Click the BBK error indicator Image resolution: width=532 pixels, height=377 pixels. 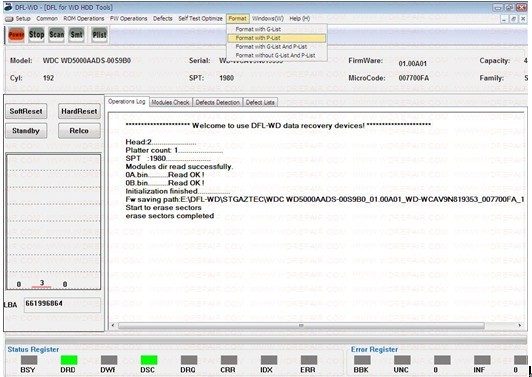(362, 360)
